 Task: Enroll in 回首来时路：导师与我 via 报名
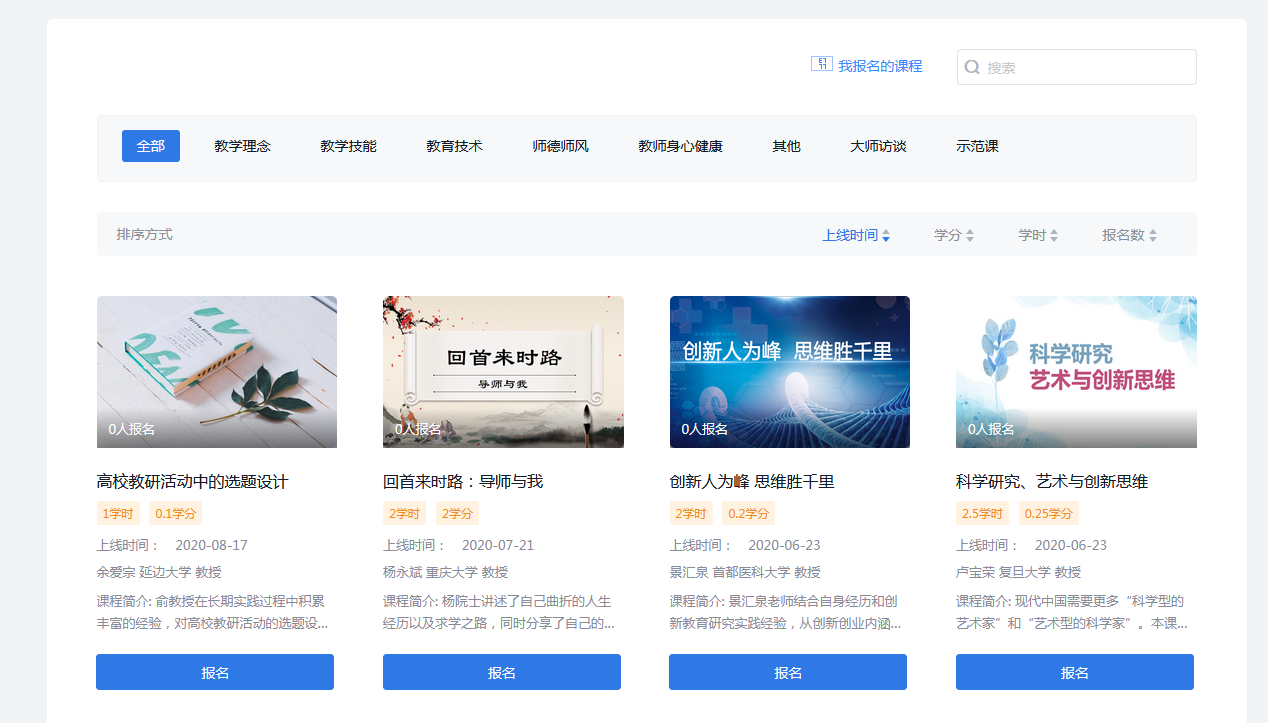(x=502, y=672)
